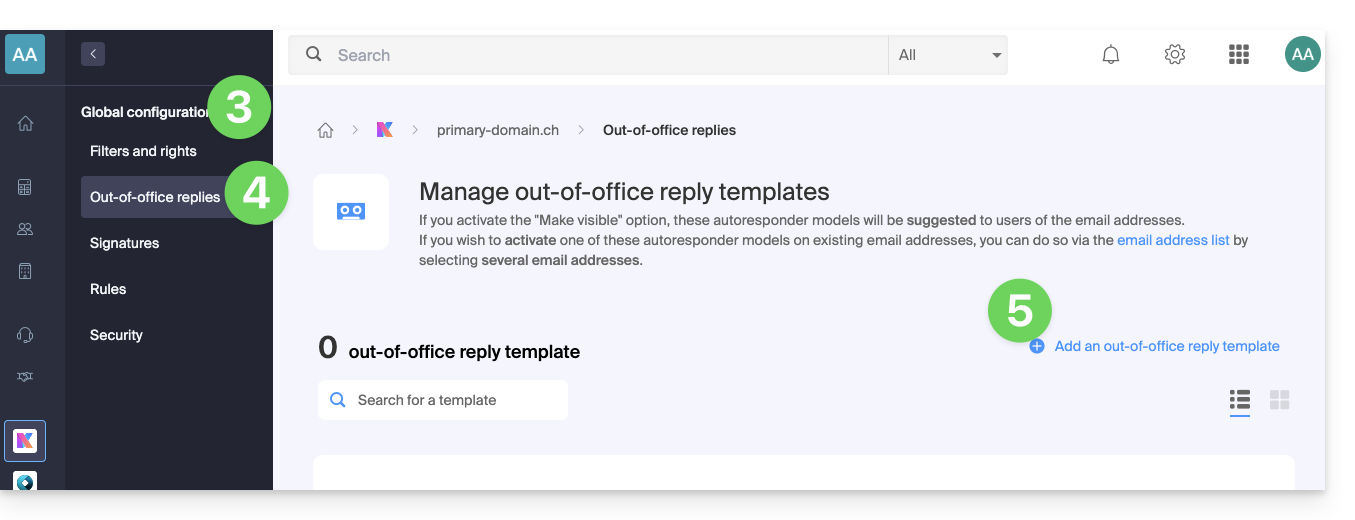Open settings gear icon in top bar

1175,55
